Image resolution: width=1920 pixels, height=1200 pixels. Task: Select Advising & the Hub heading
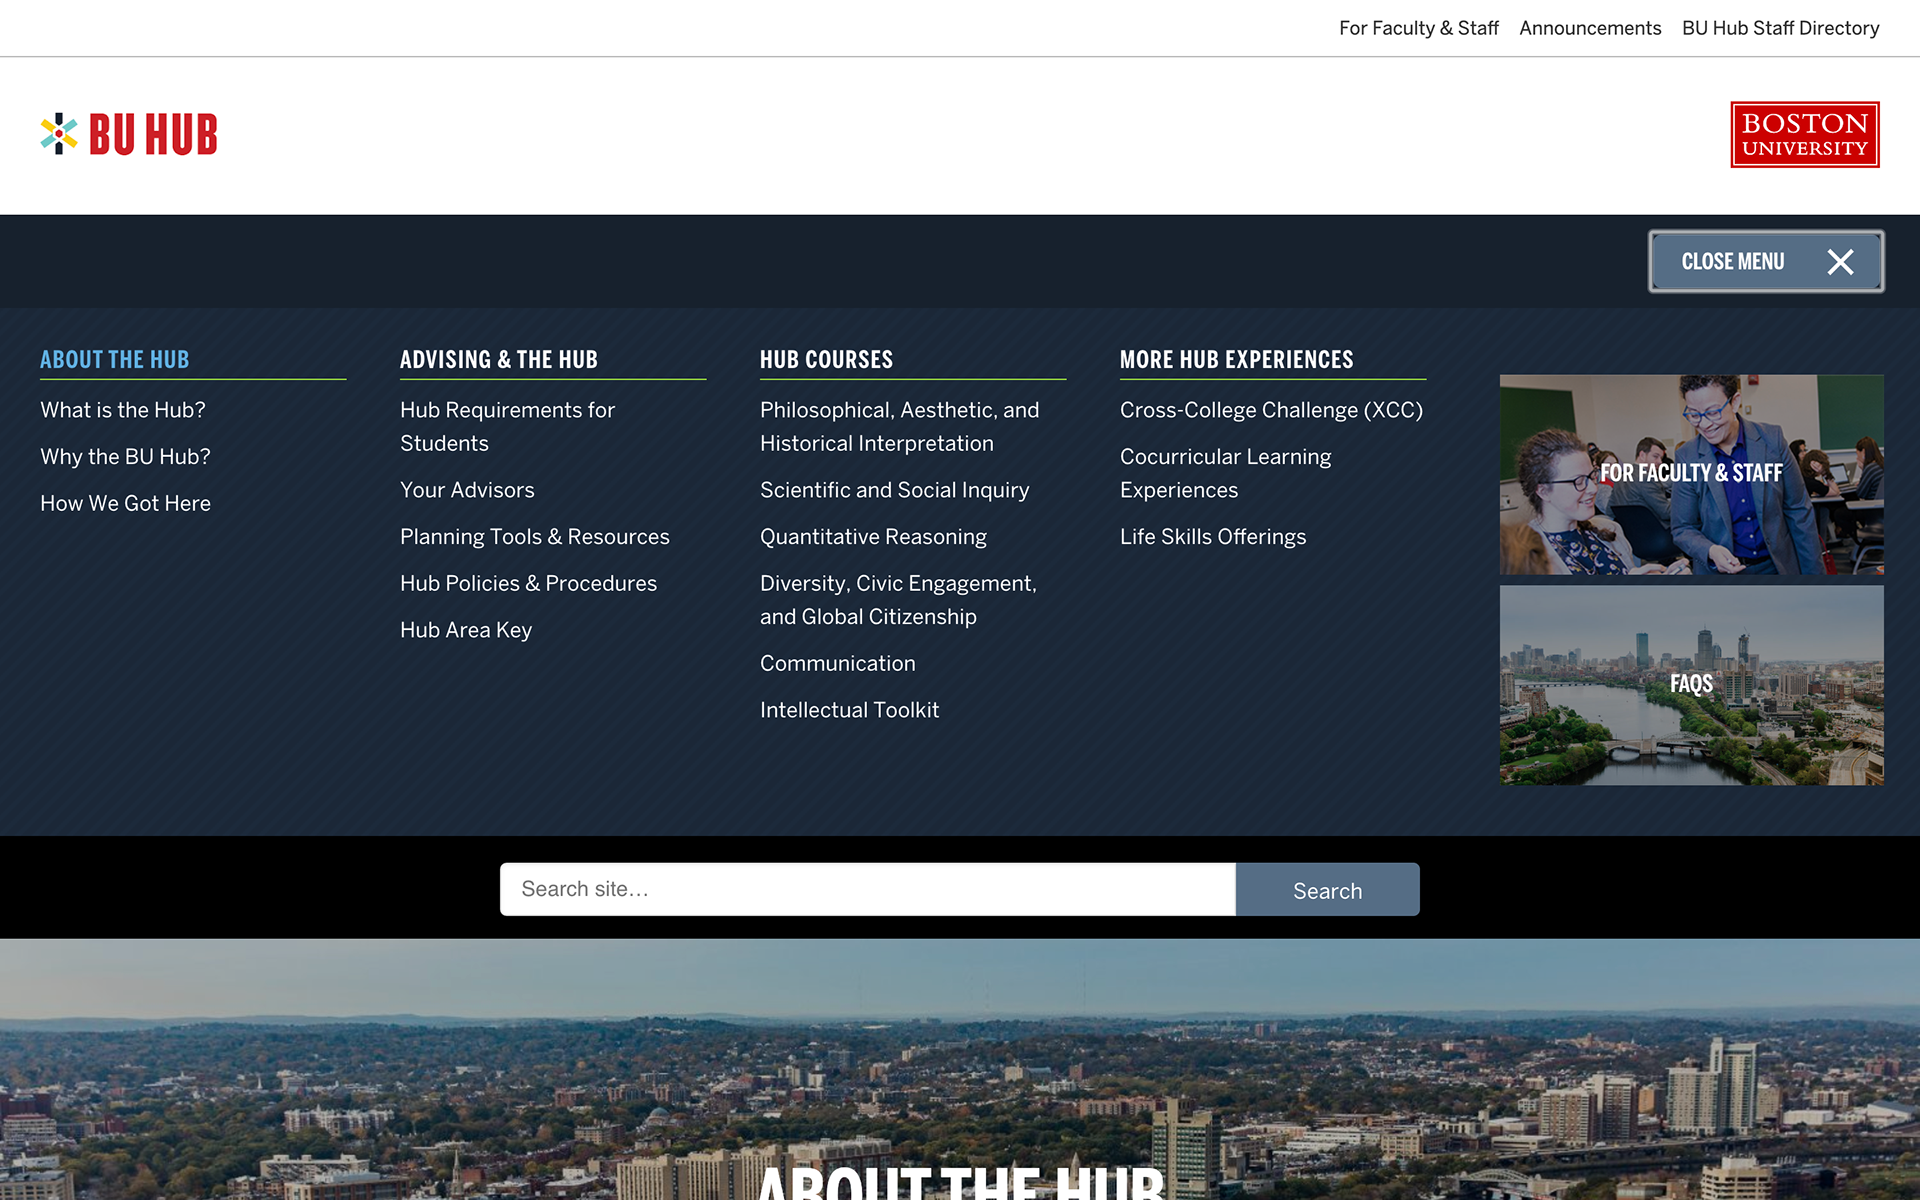499,359
